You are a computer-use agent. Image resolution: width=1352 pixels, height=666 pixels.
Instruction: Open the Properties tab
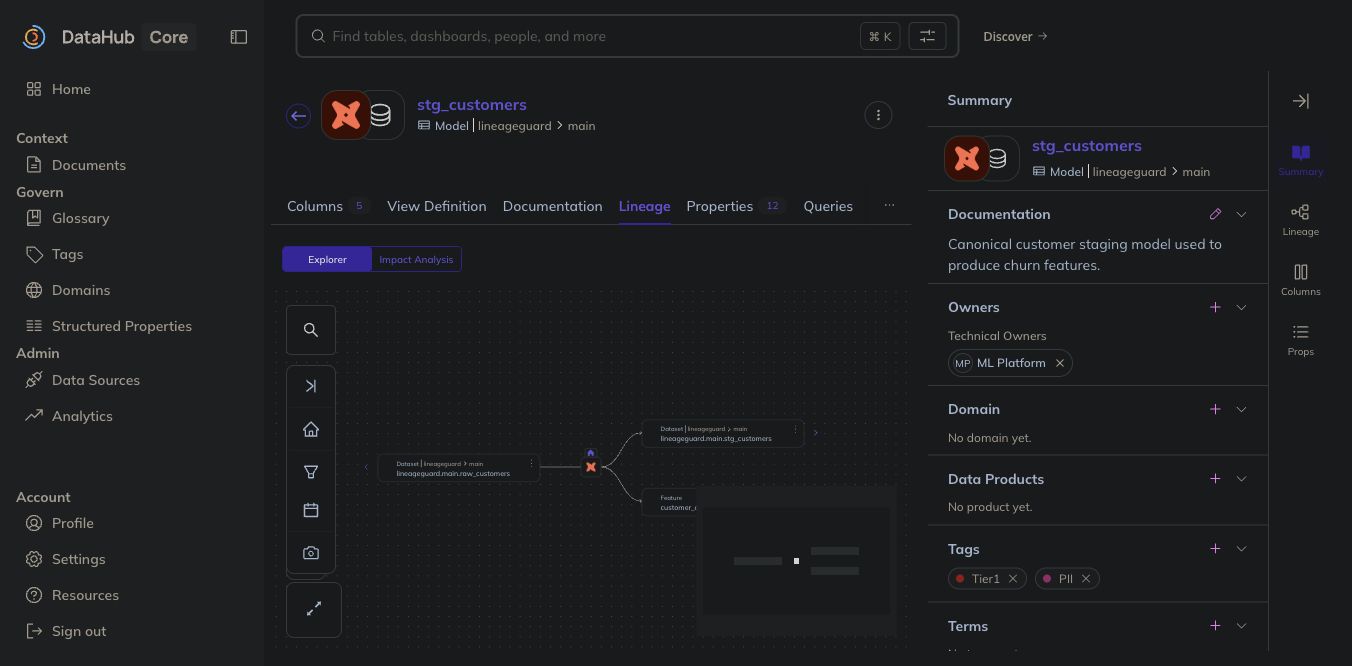tap(734, 206)
